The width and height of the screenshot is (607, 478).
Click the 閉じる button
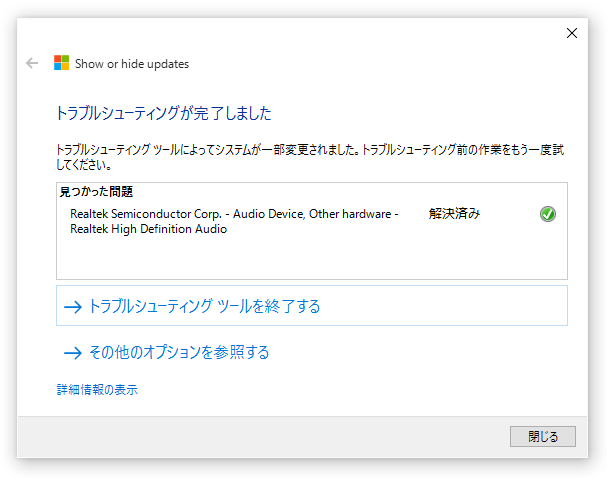point(543,437)
